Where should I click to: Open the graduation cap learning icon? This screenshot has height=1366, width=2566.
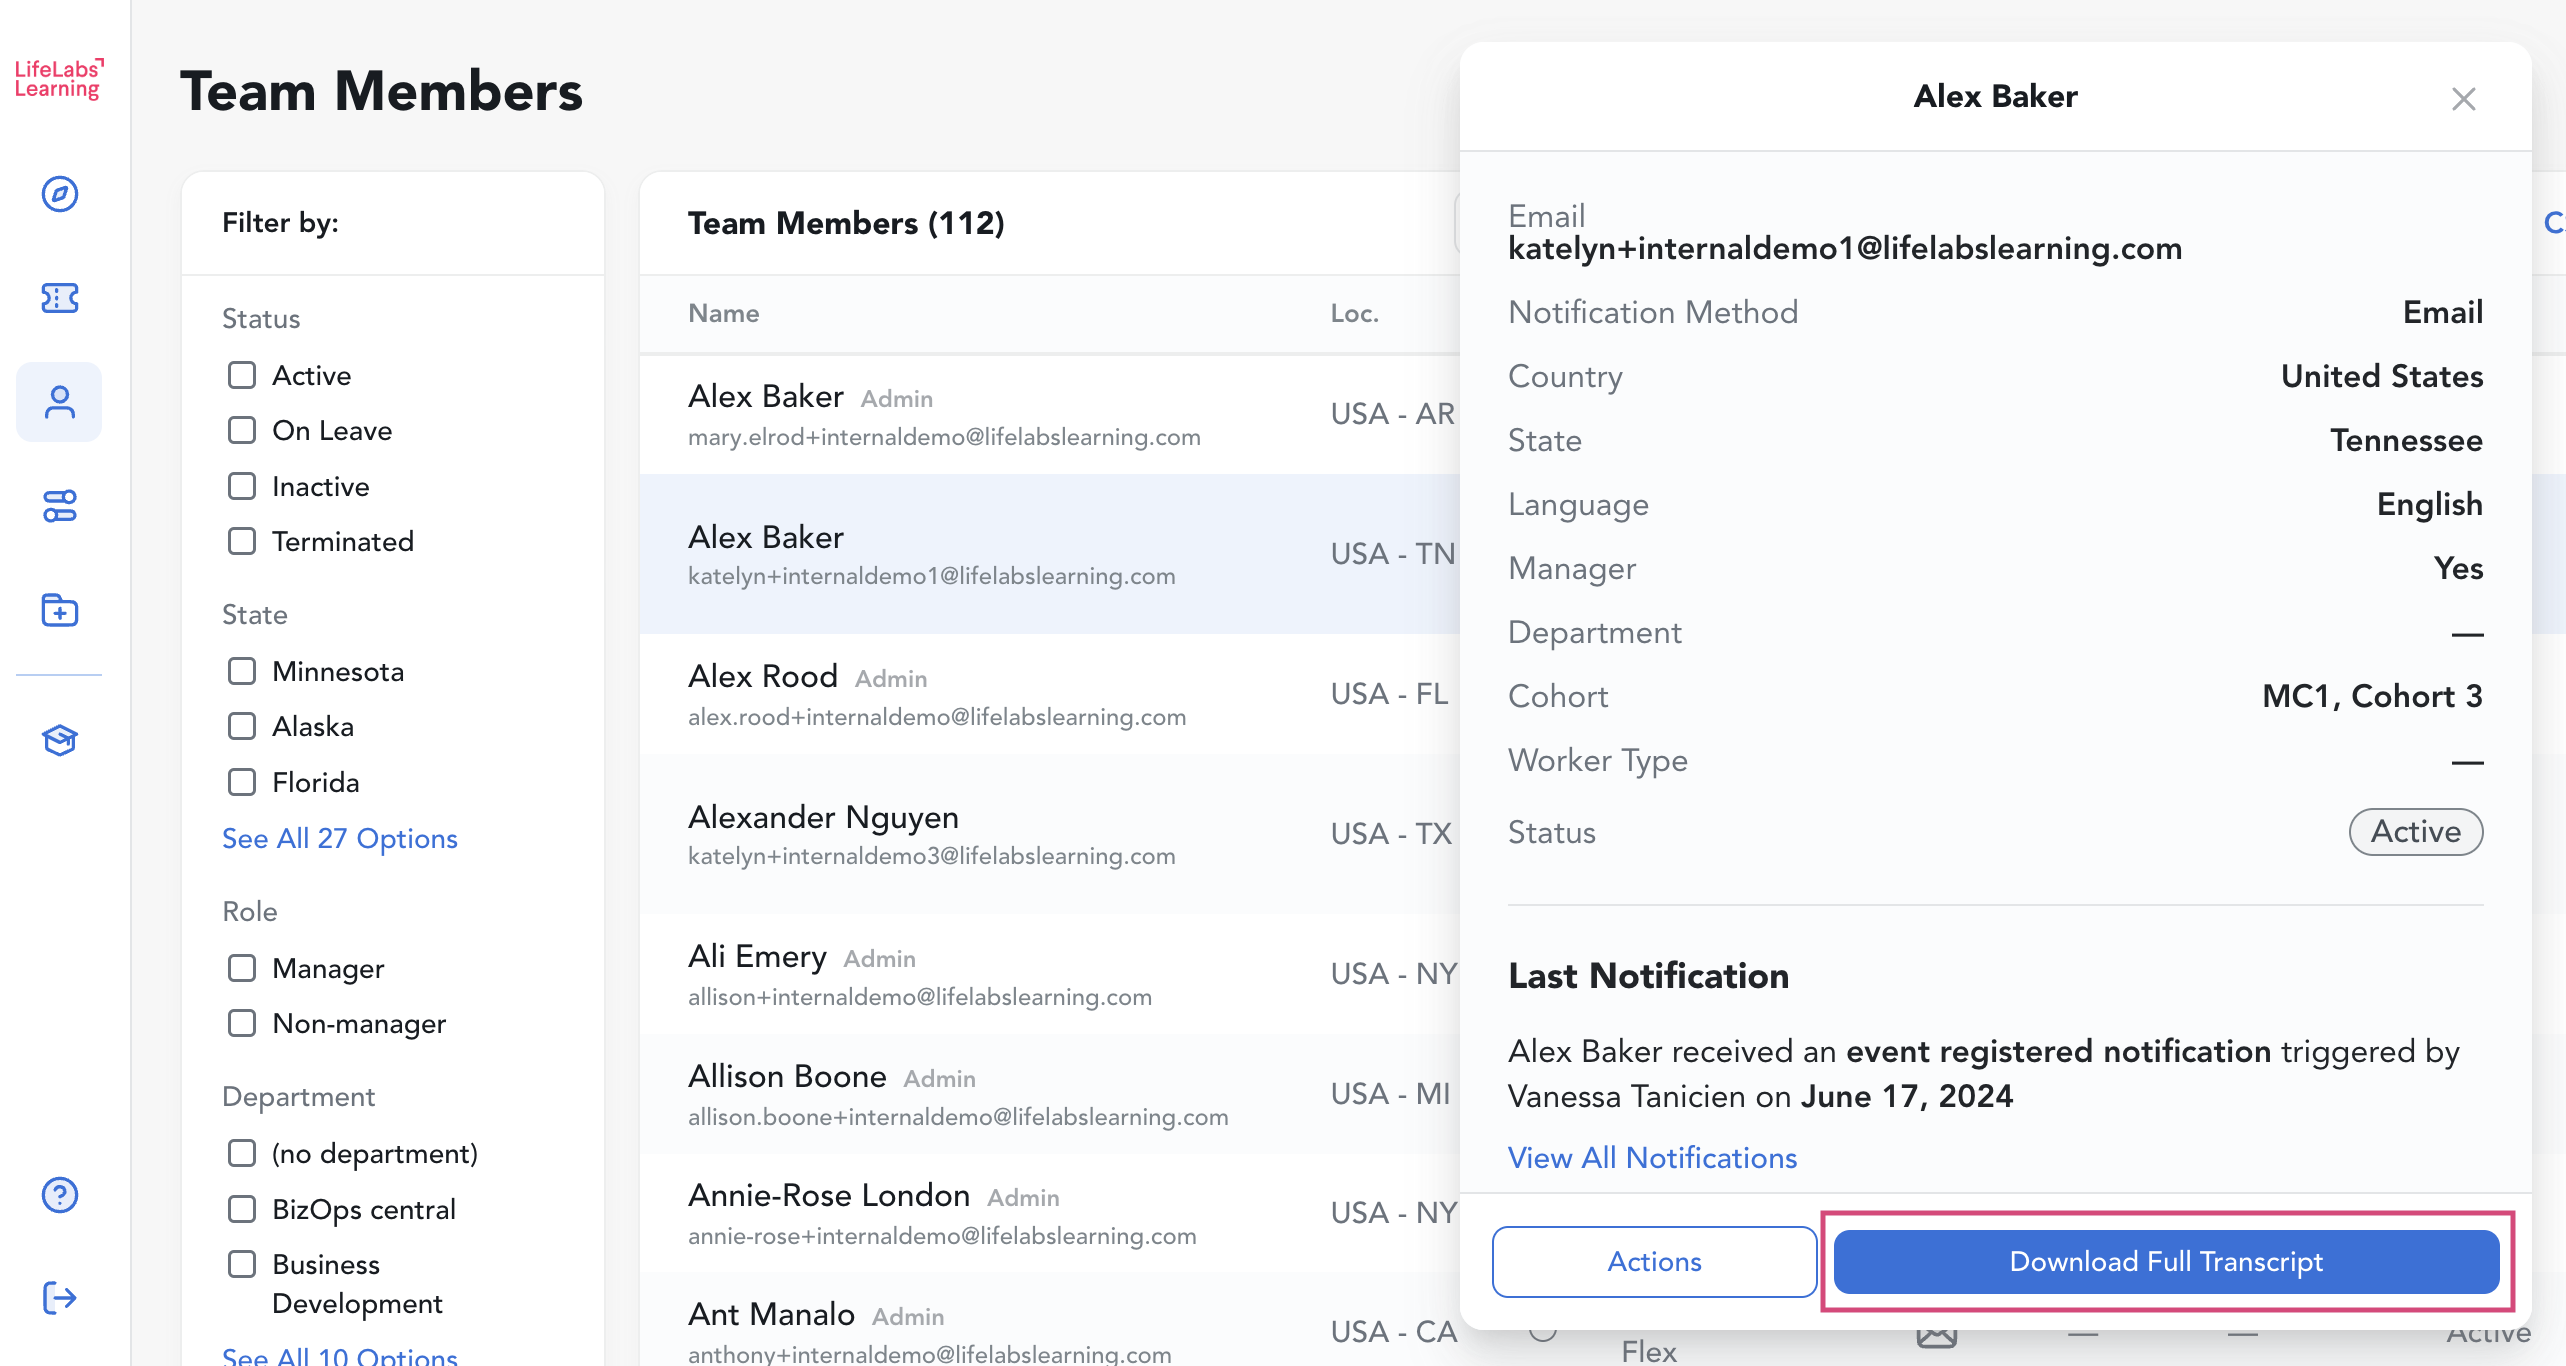coord(60,740)
